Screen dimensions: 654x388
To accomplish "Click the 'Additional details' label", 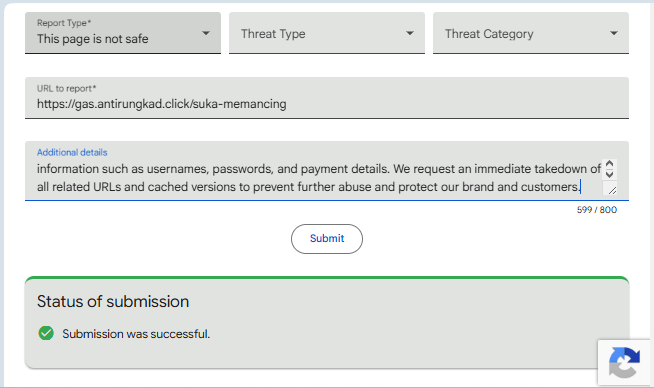I will coord(72,152).
